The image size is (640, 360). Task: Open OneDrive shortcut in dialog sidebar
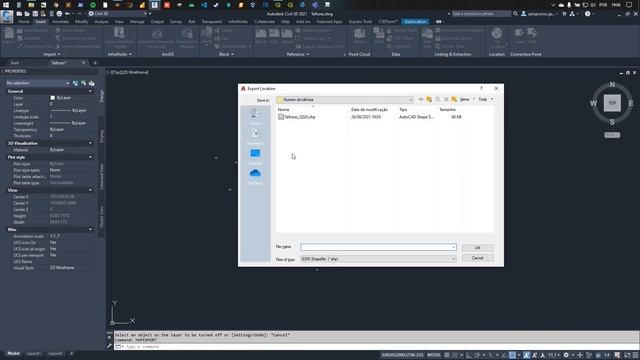pyautogui.click(x=255, y=176)
